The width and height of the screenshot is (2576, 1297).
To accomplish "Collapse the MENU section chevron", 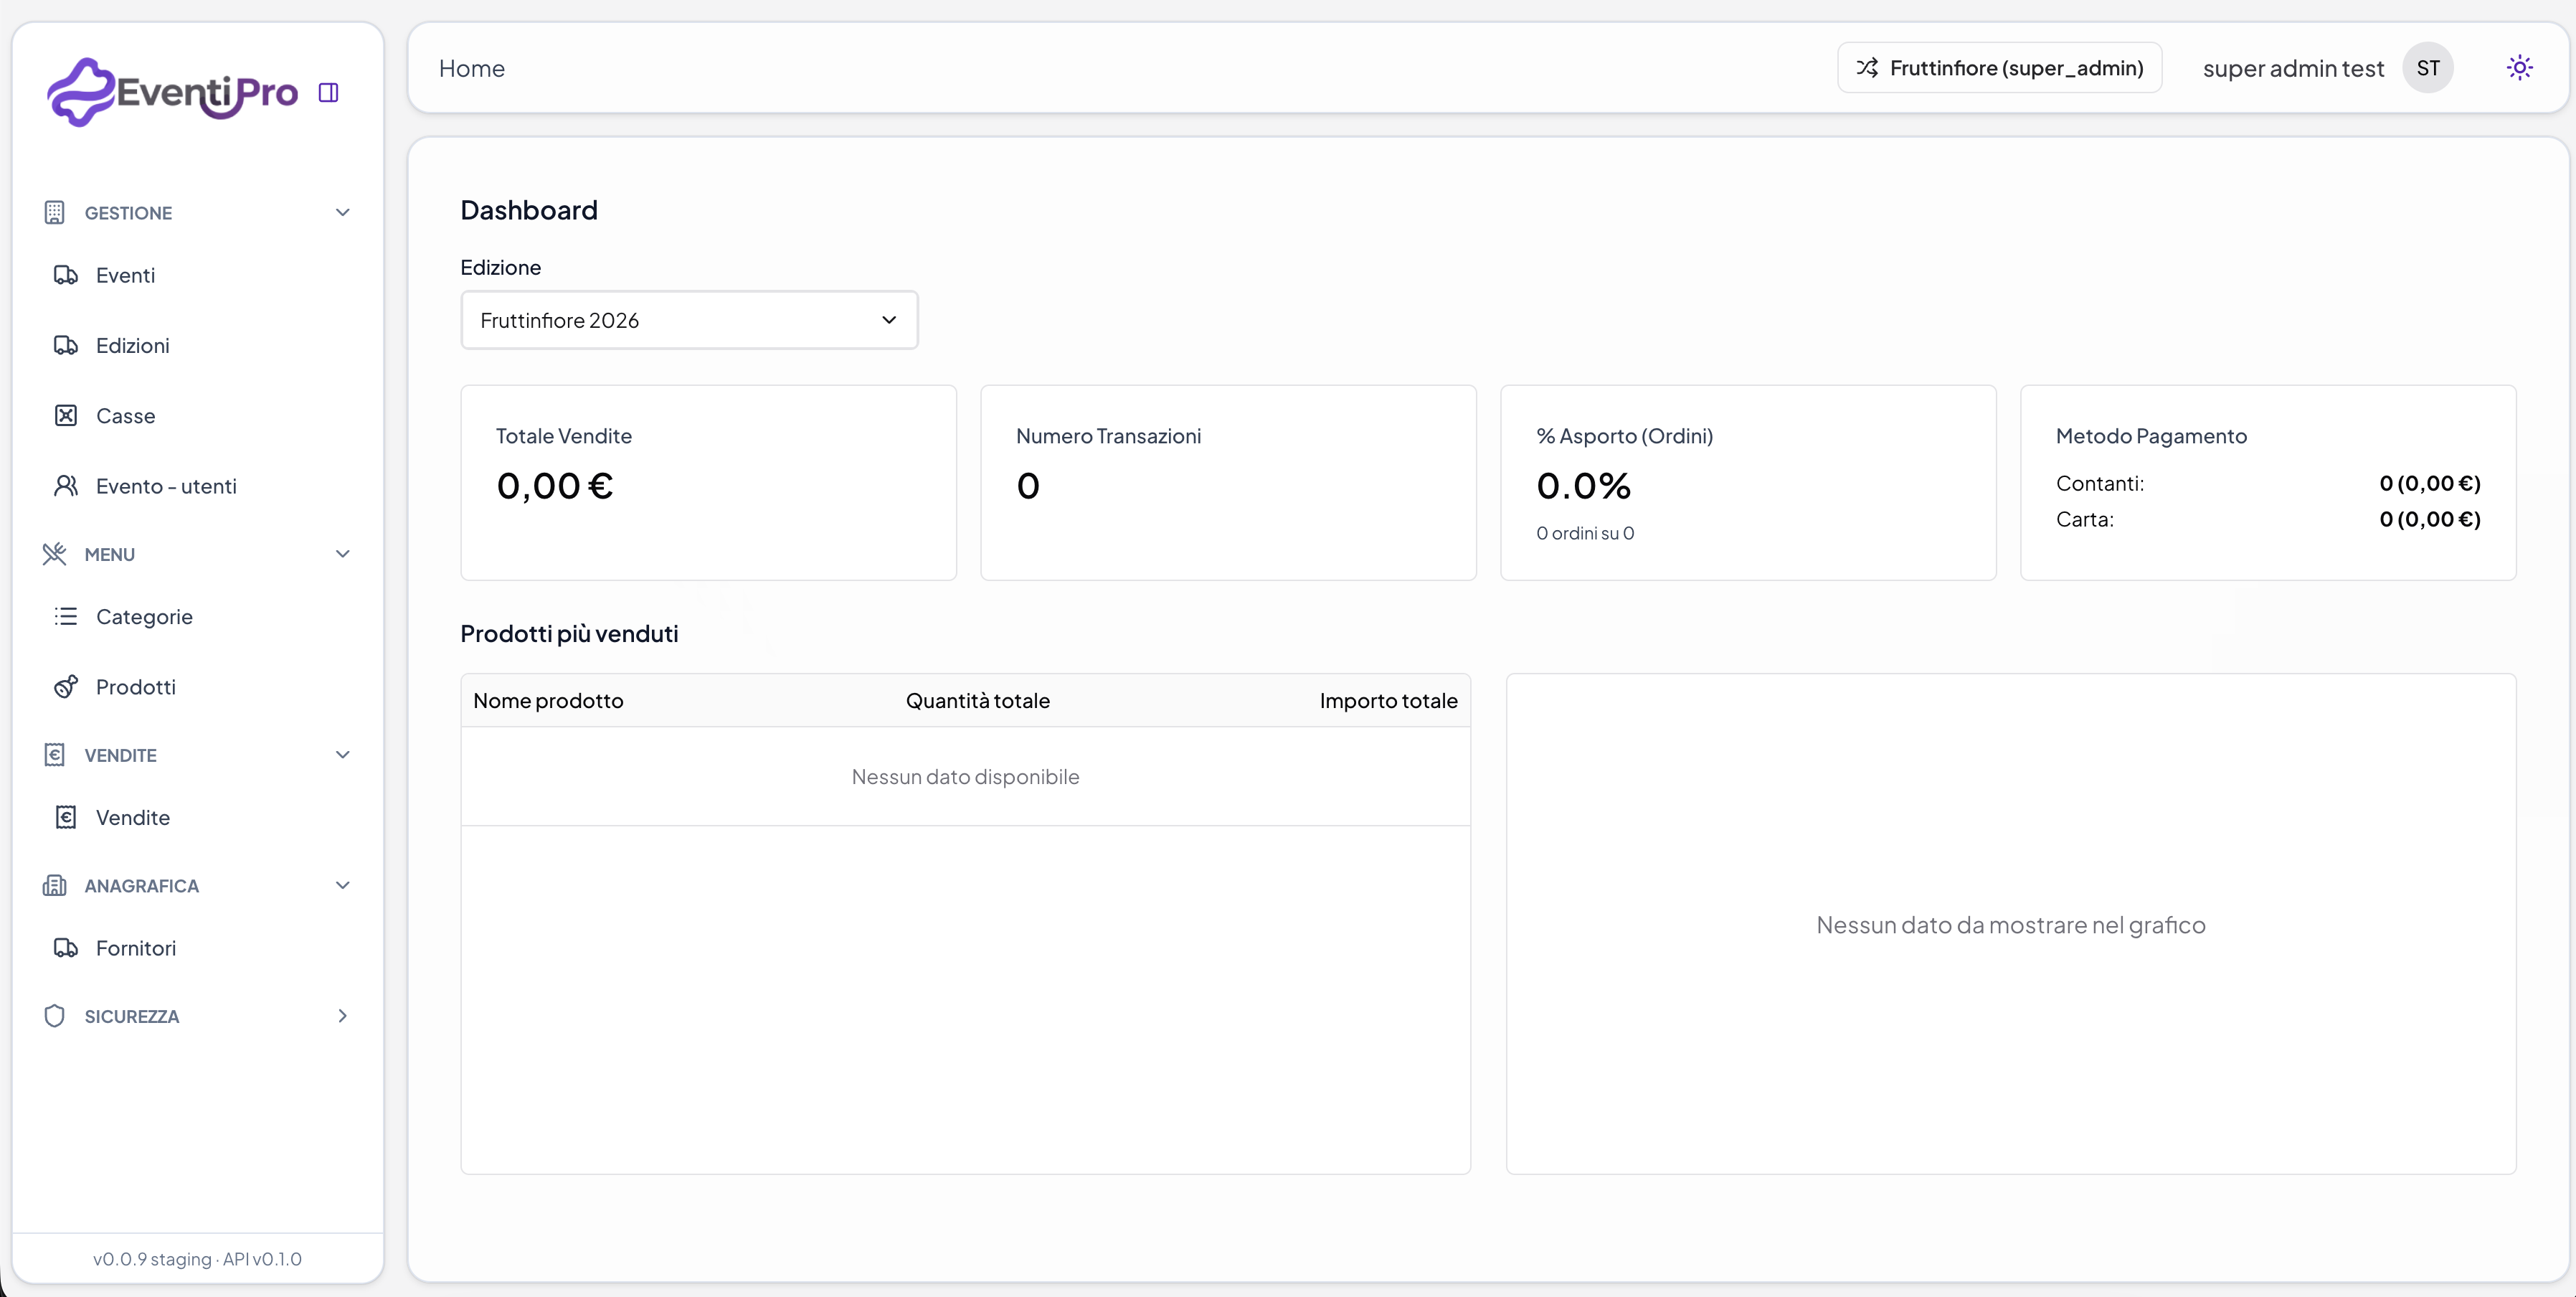I will click(342, 554).
